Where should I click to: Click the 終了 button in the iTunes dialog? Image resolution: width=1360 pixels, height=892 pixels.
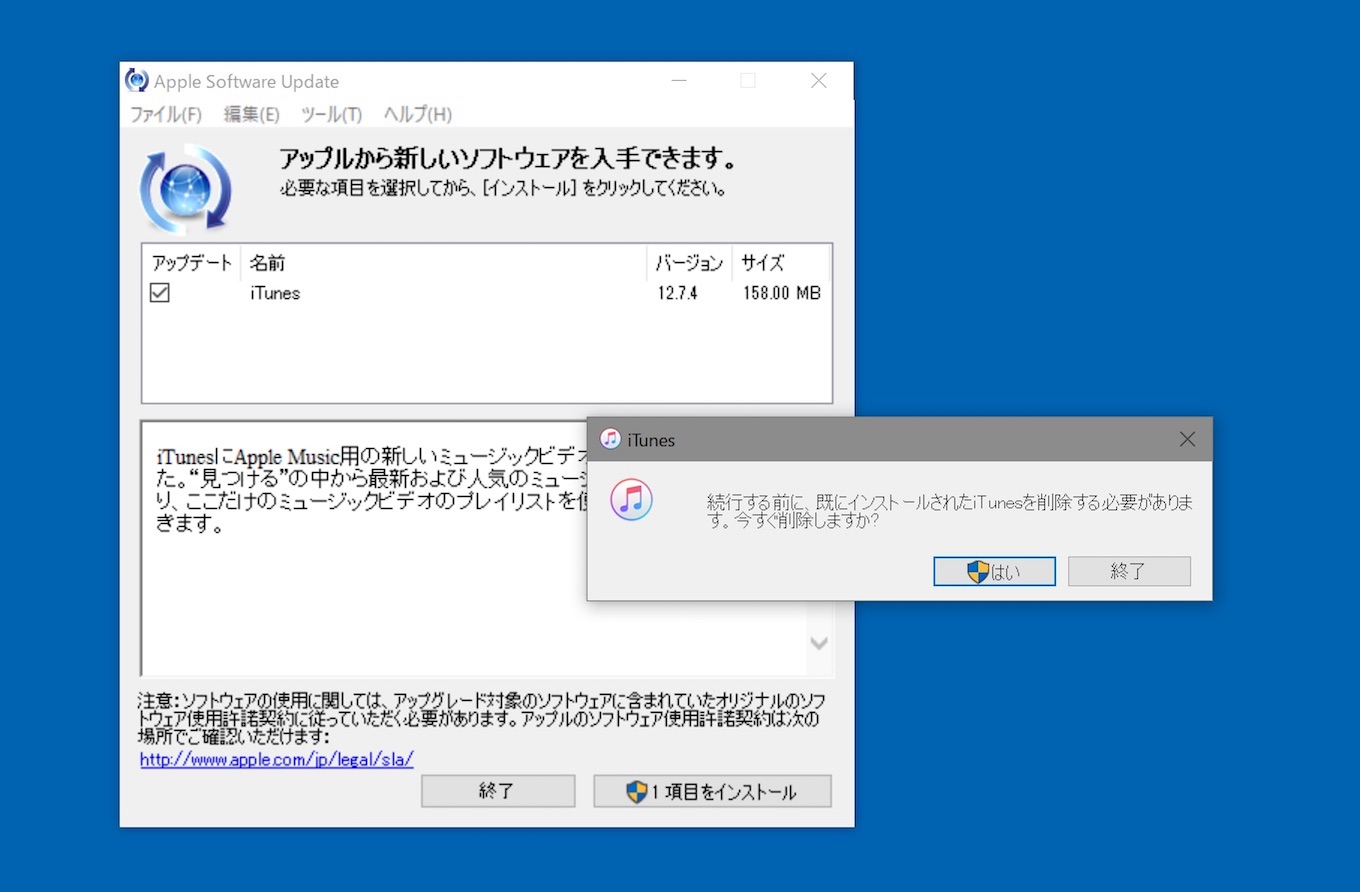click(x=1129, y=571)
